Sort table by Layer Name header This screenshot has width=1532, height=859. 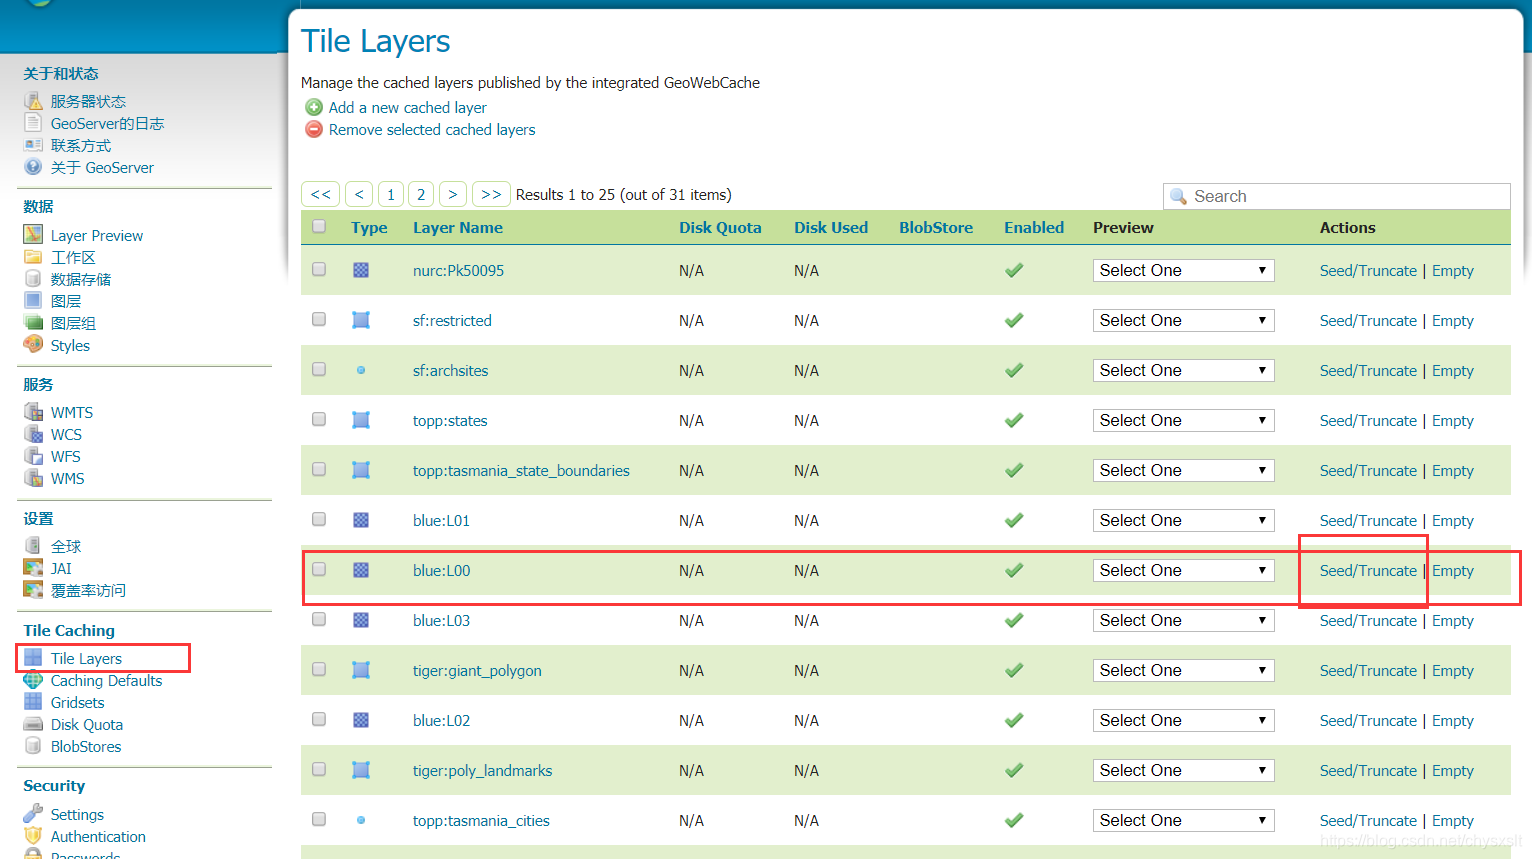pyautogui.click(x=458, y=227)
